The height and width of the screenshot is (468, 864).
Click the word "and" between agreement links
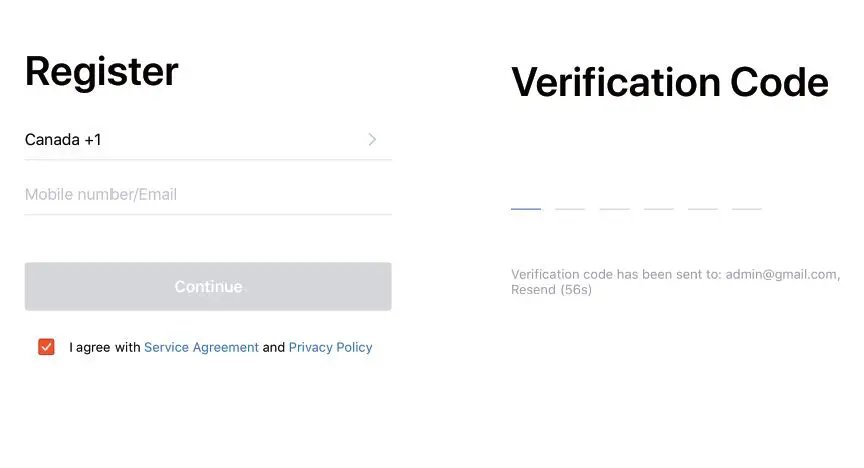coord(274,348)
